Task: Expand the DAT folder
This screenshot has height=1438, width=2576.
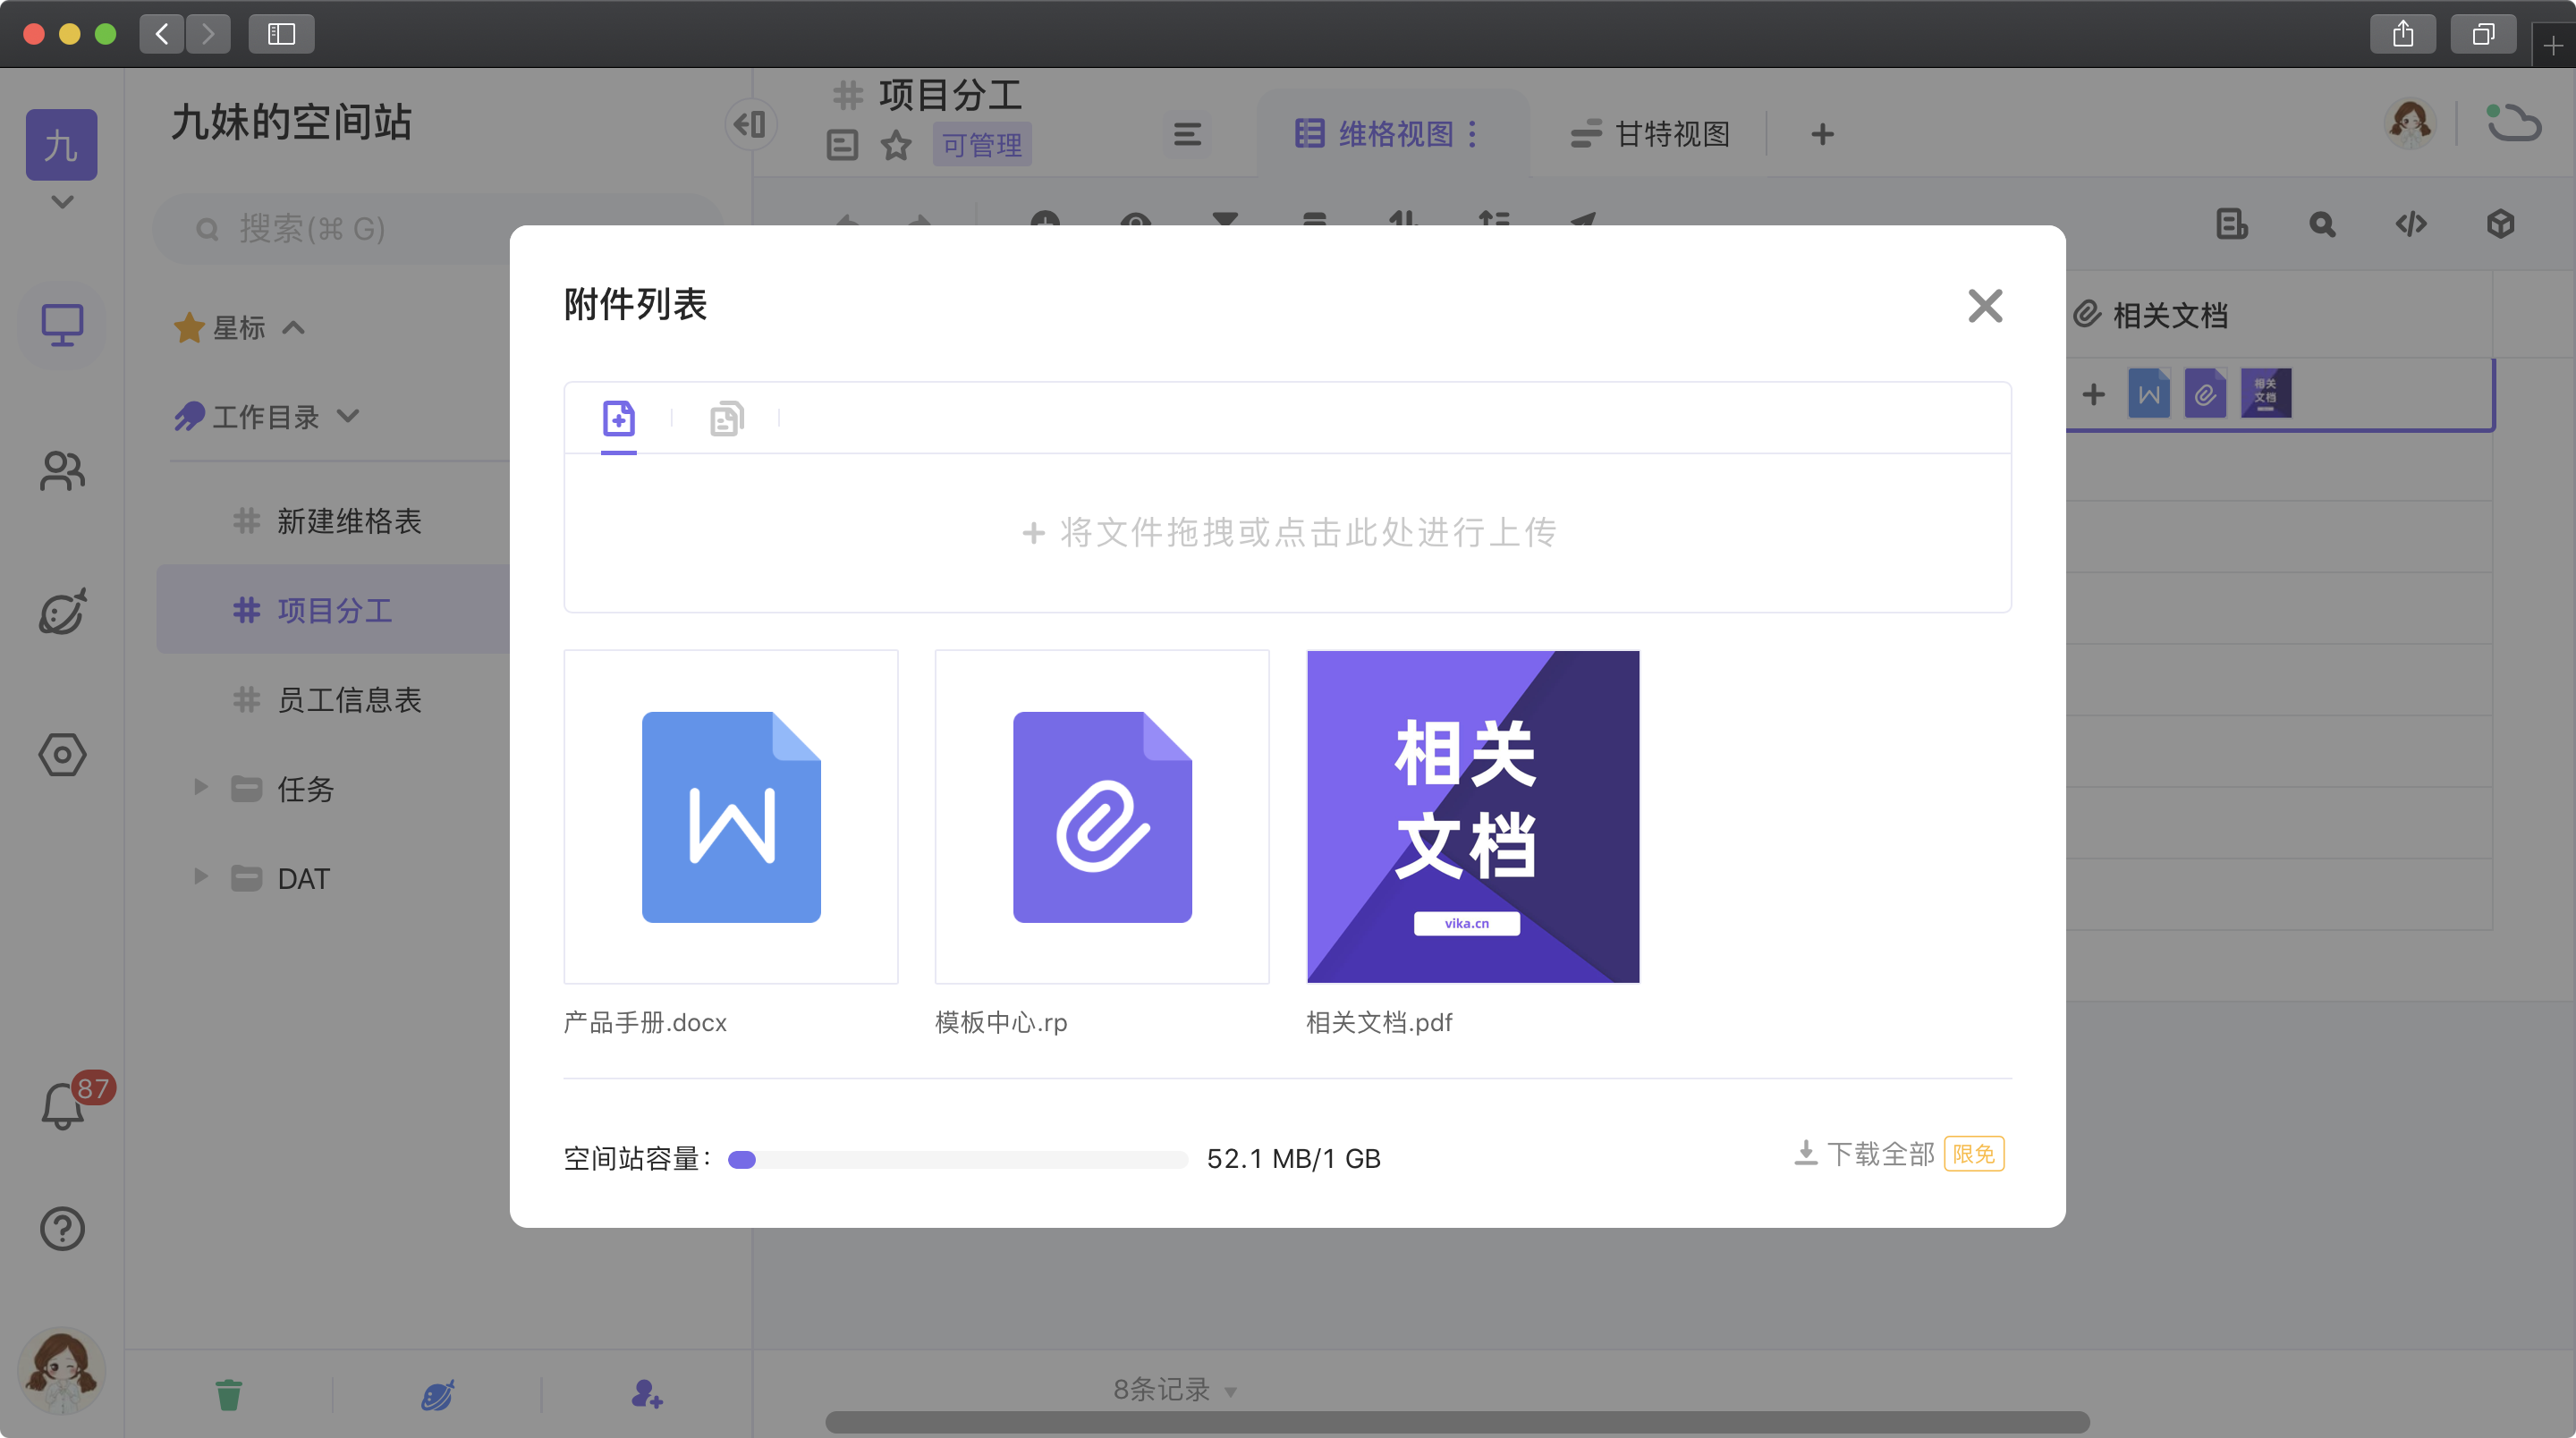Action: point(200,877)
